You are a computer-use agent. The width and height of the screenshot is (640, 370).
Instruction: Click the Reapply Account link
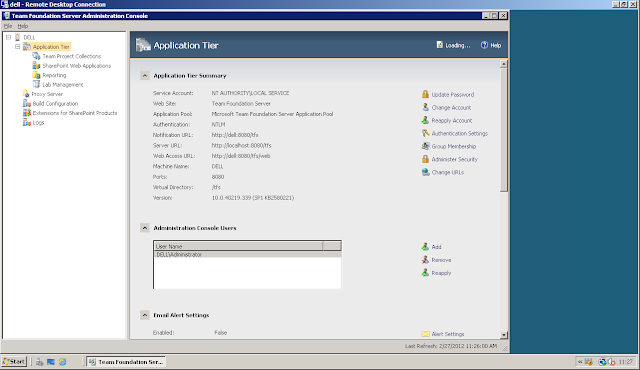pos(452,120)
